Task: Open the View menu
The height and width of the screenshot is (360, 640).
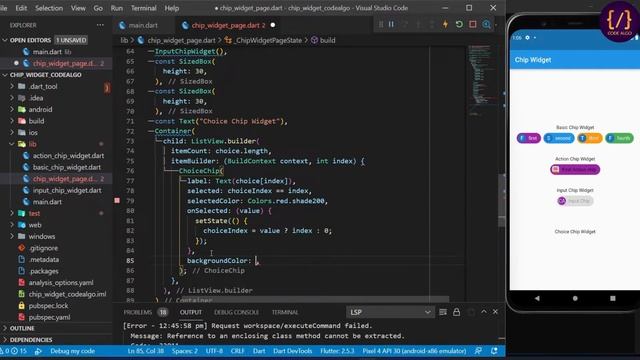Action: 78,8
